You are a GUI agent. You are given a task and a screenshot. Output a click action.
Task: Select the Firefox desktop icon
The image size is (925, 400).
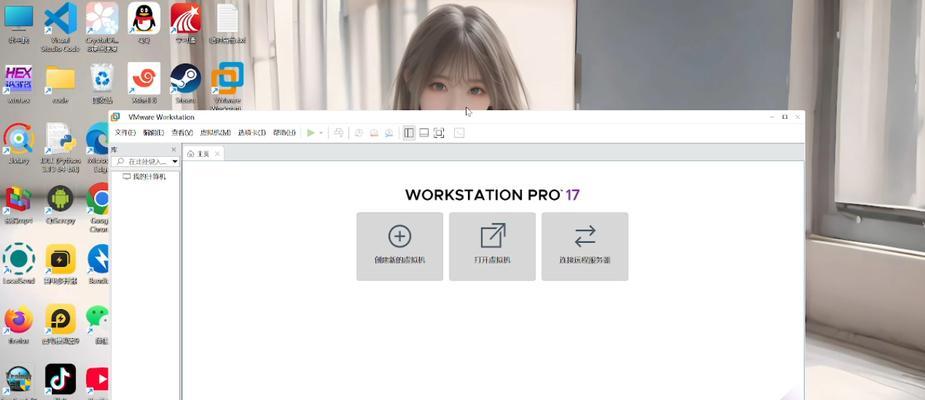point(19,323)
